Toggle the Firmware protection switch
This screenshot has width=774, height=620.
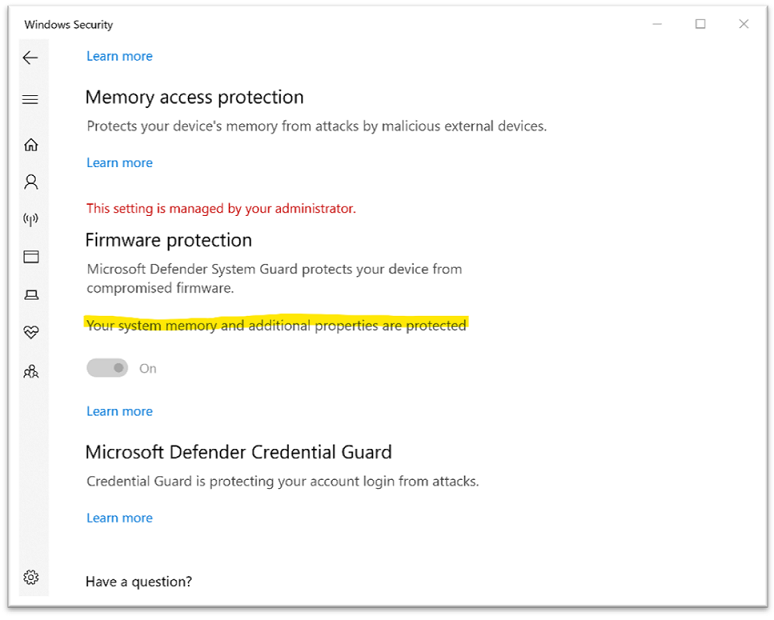(107, 368)
